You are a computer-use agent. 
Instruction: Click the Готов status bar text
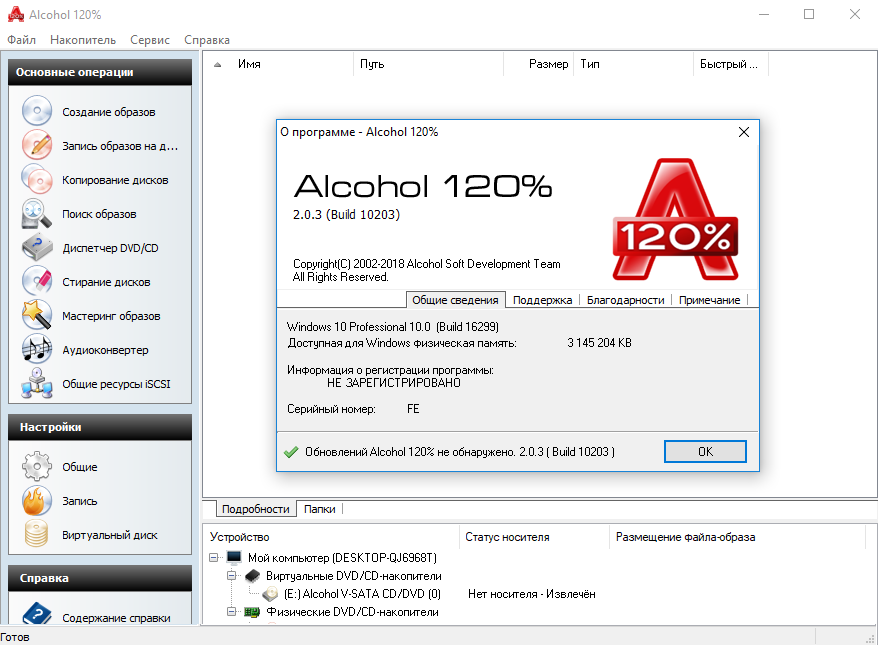pyautogui.click(x=15, y=637)
